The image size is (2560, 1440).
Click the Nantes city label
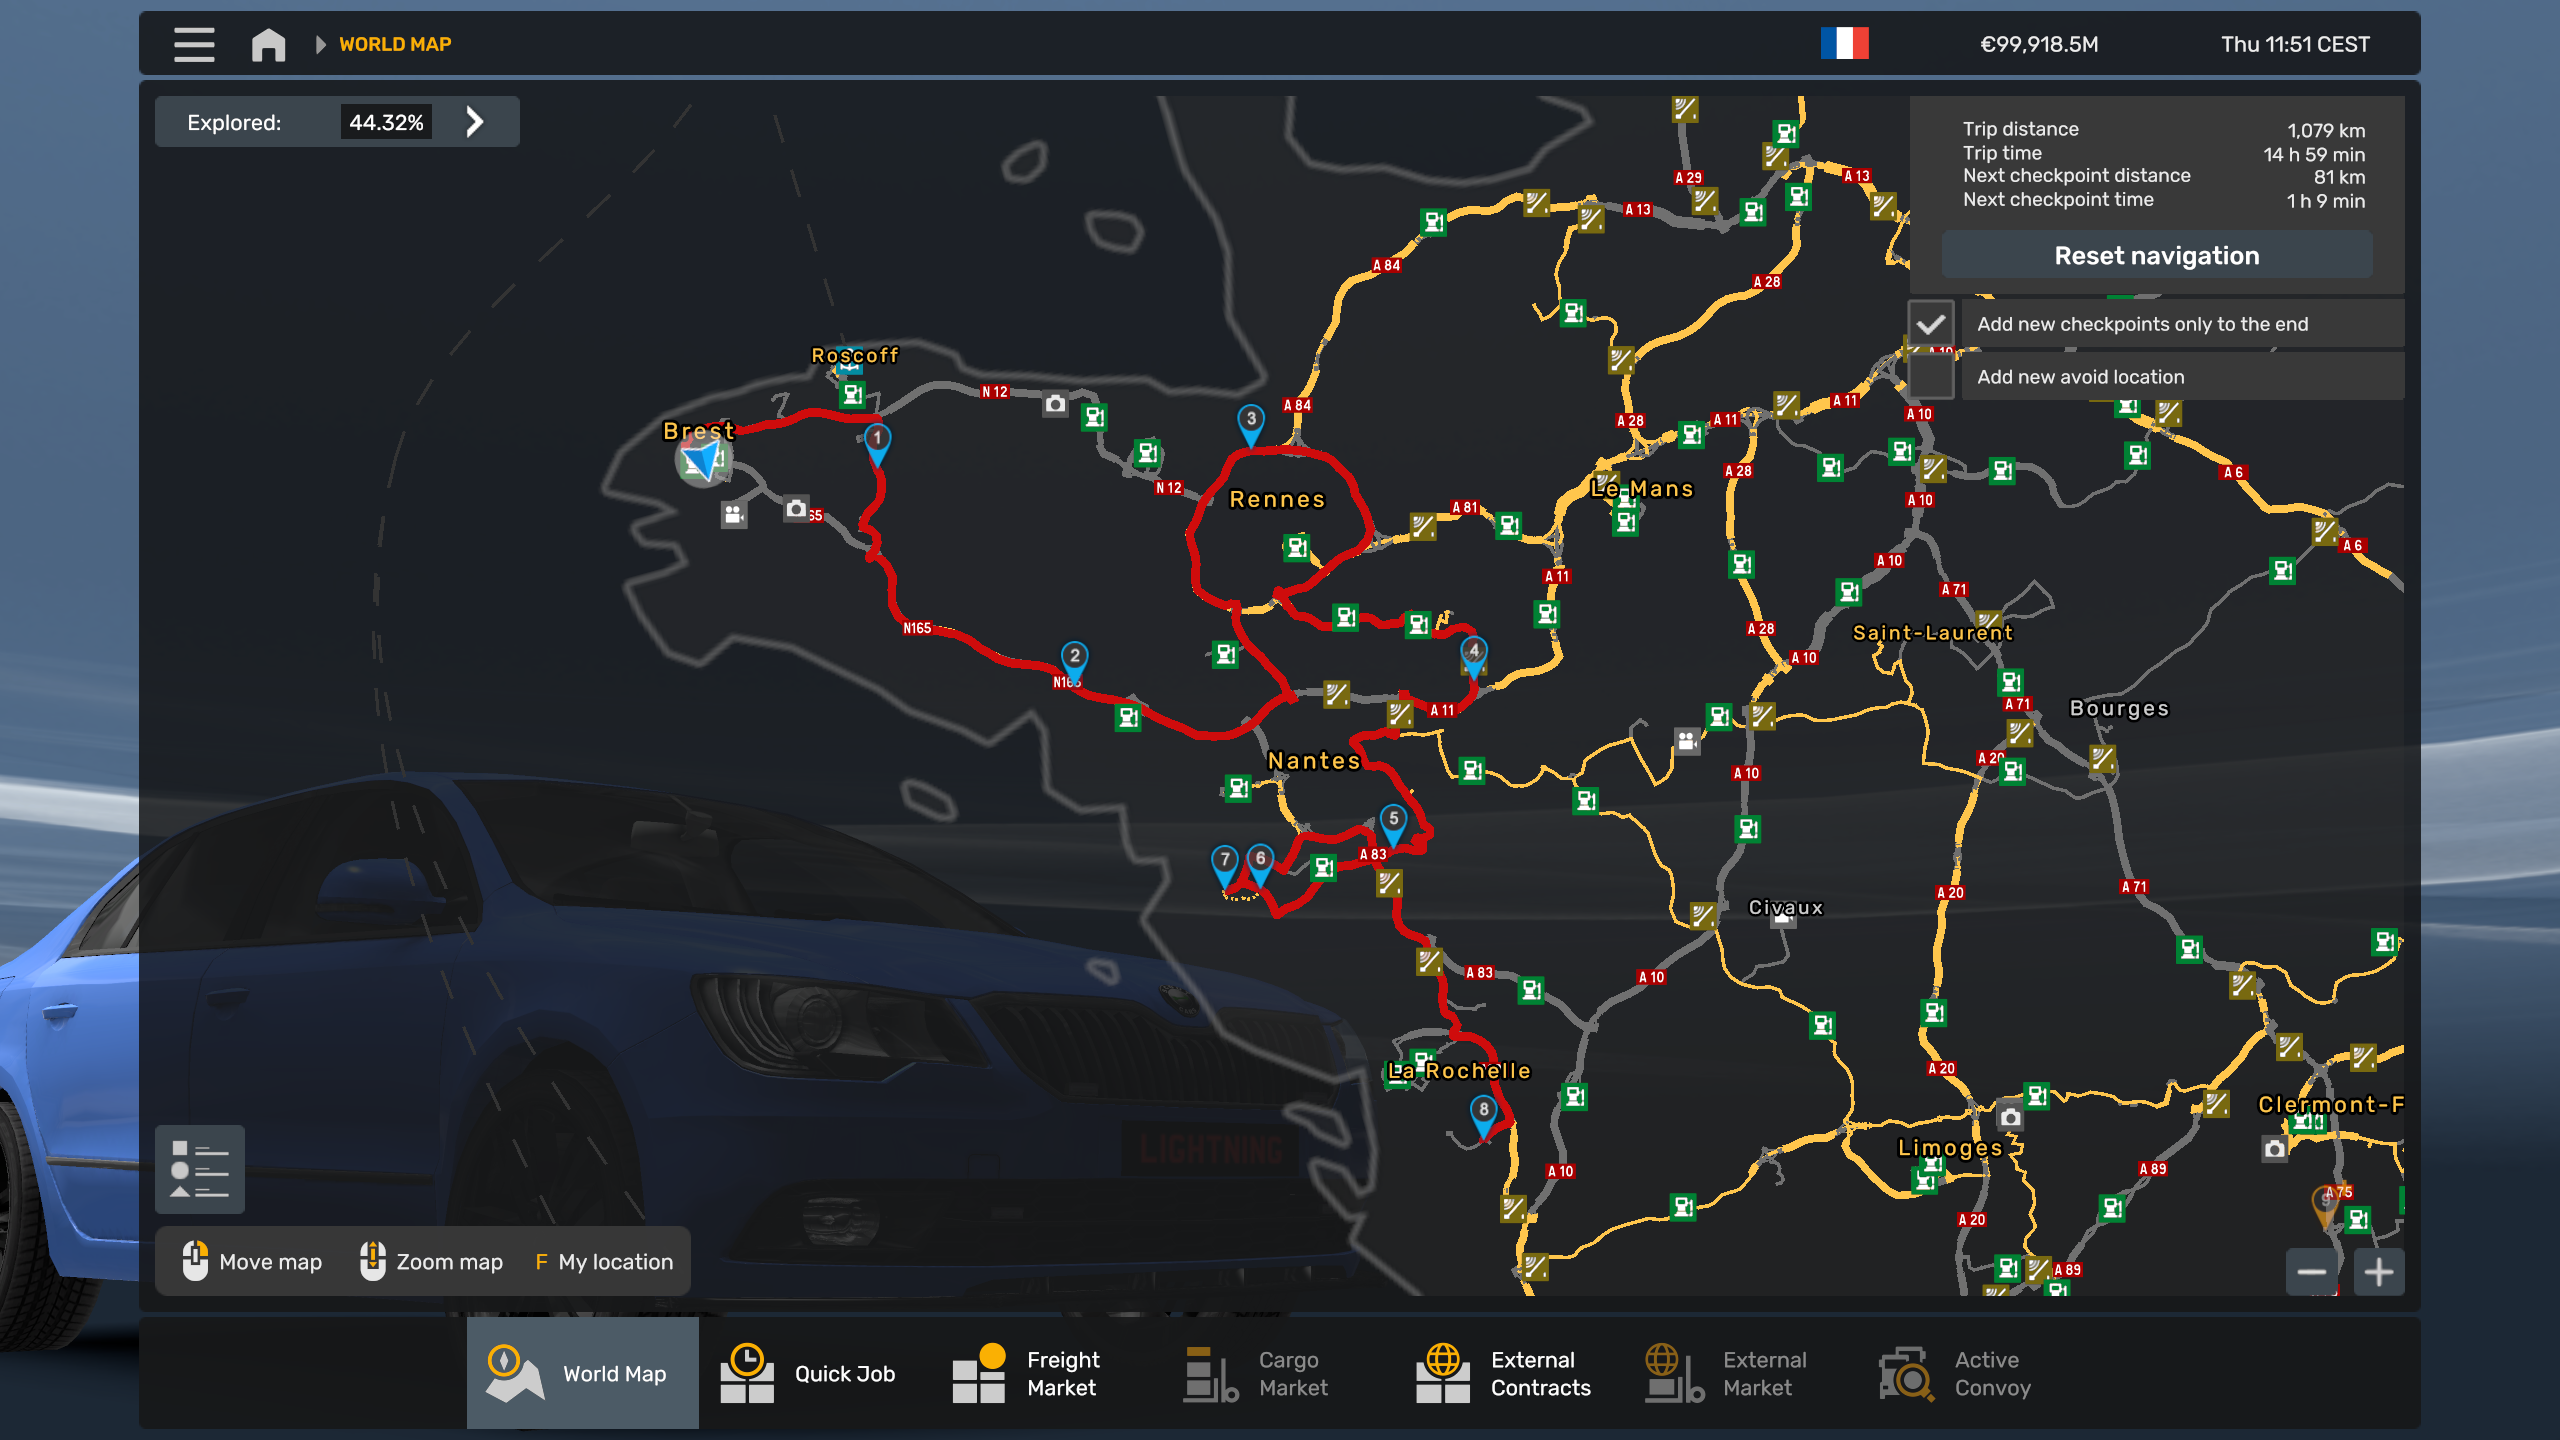click(1313, 761)
